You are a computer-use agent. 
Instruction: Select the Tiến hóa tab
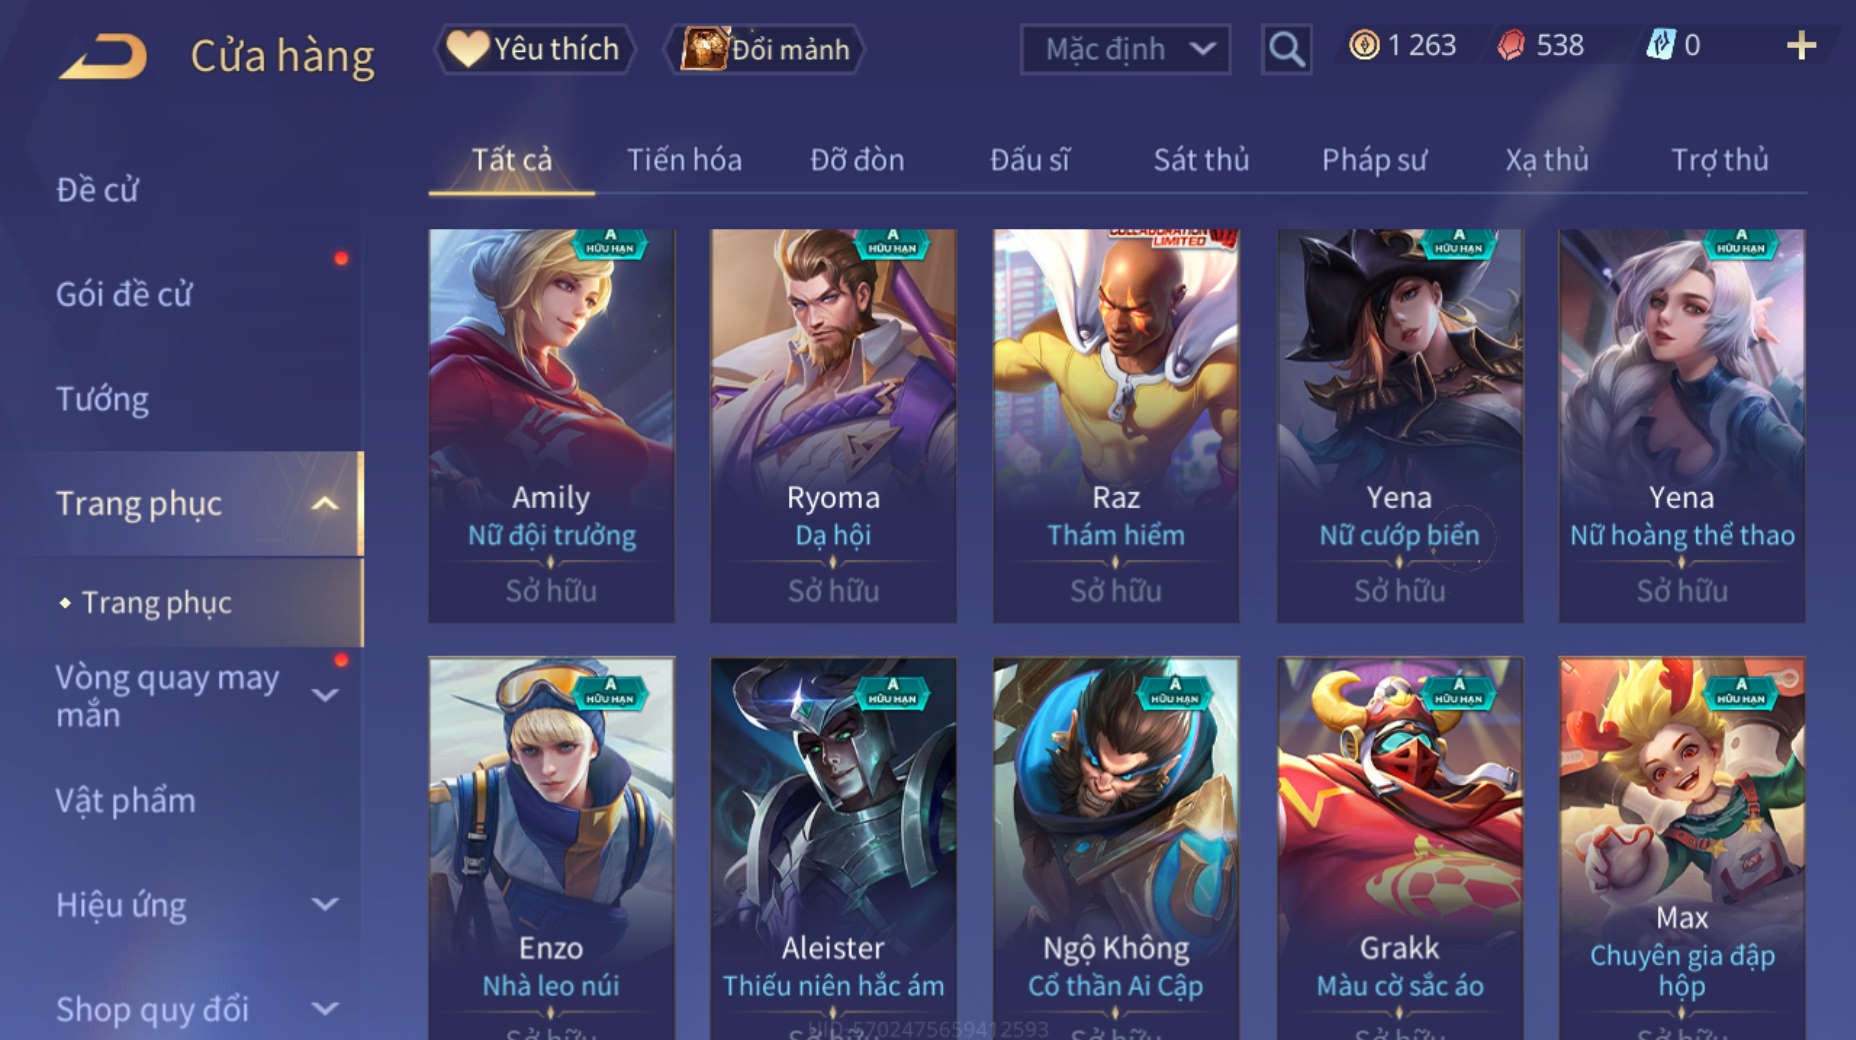tap(684, 160)
